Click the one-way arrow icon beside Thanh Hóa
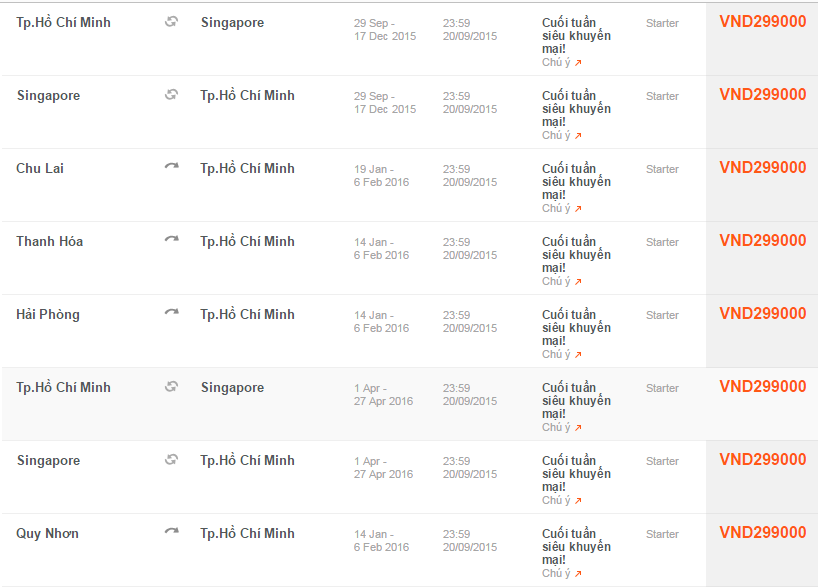This screenshot has width=818, height=587. click(x=171, y=240)
